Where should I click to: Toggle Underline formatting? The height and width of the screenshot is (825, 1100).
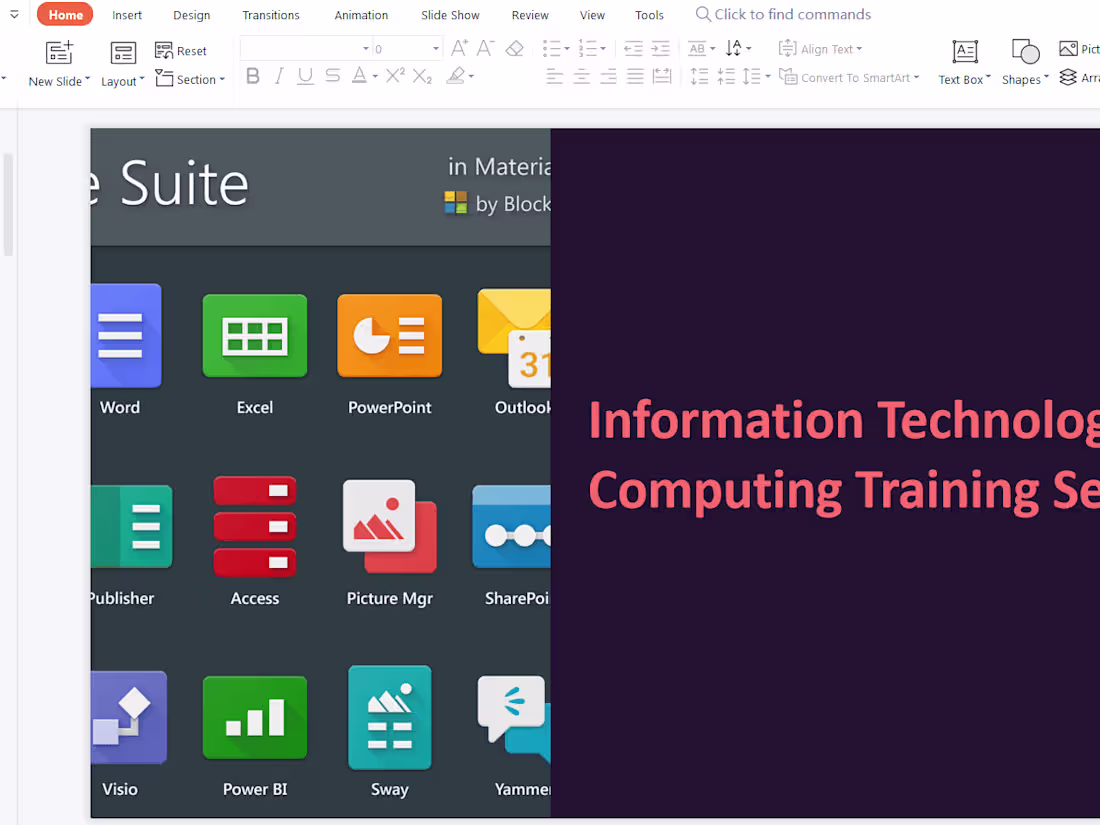click(x=305, y=76)
